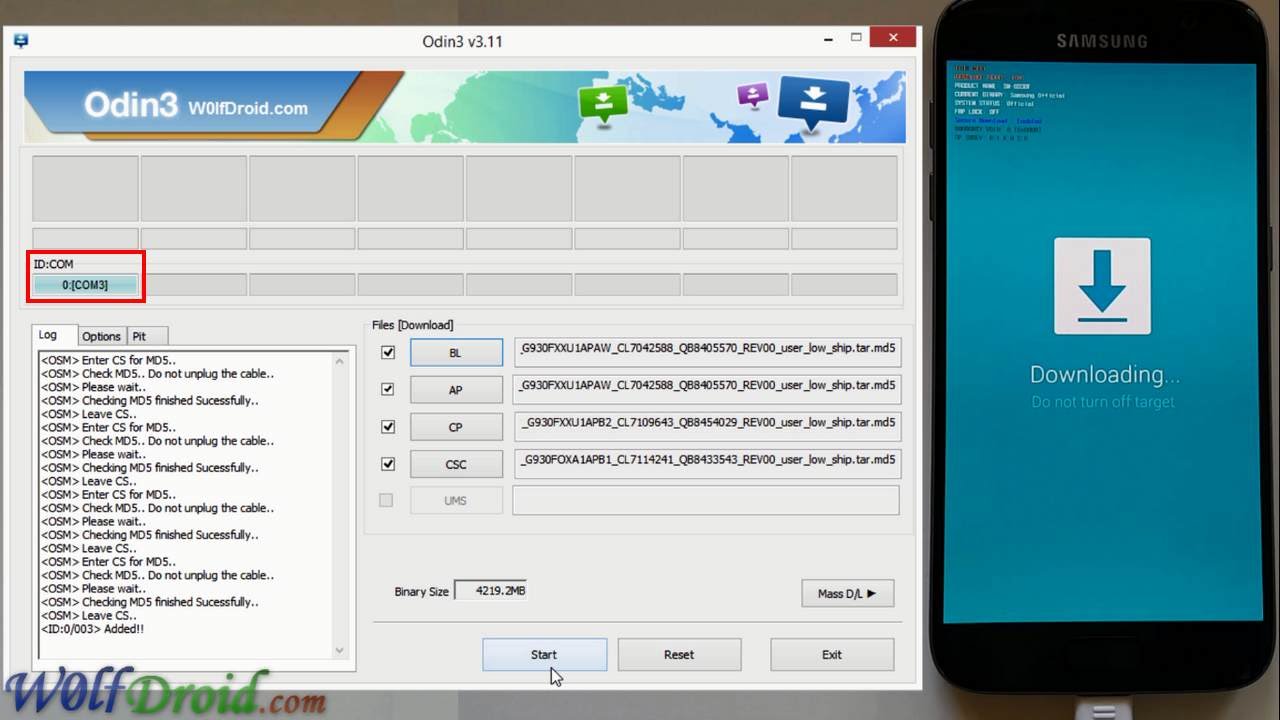The height and width of the screenshot is (720, 1280).
Task: Click the log scrollbar up arrow
Action: [x=340, y=360]
